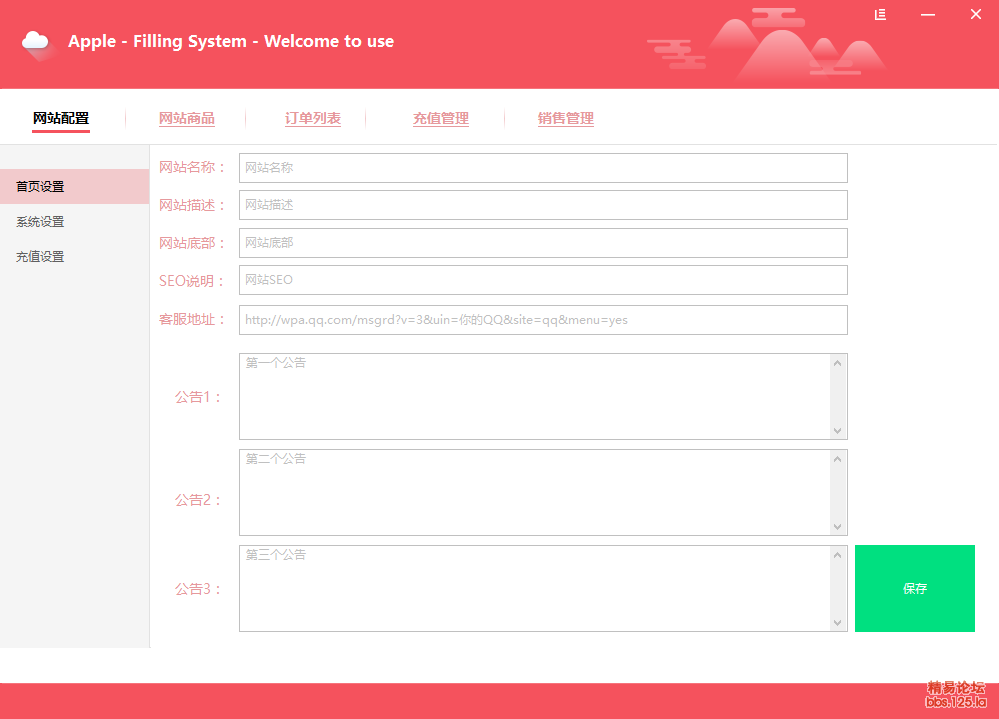The image size is (999, 719).
Task: Select 系统设置 in the sidebar
Action: [x=40, y=222]
